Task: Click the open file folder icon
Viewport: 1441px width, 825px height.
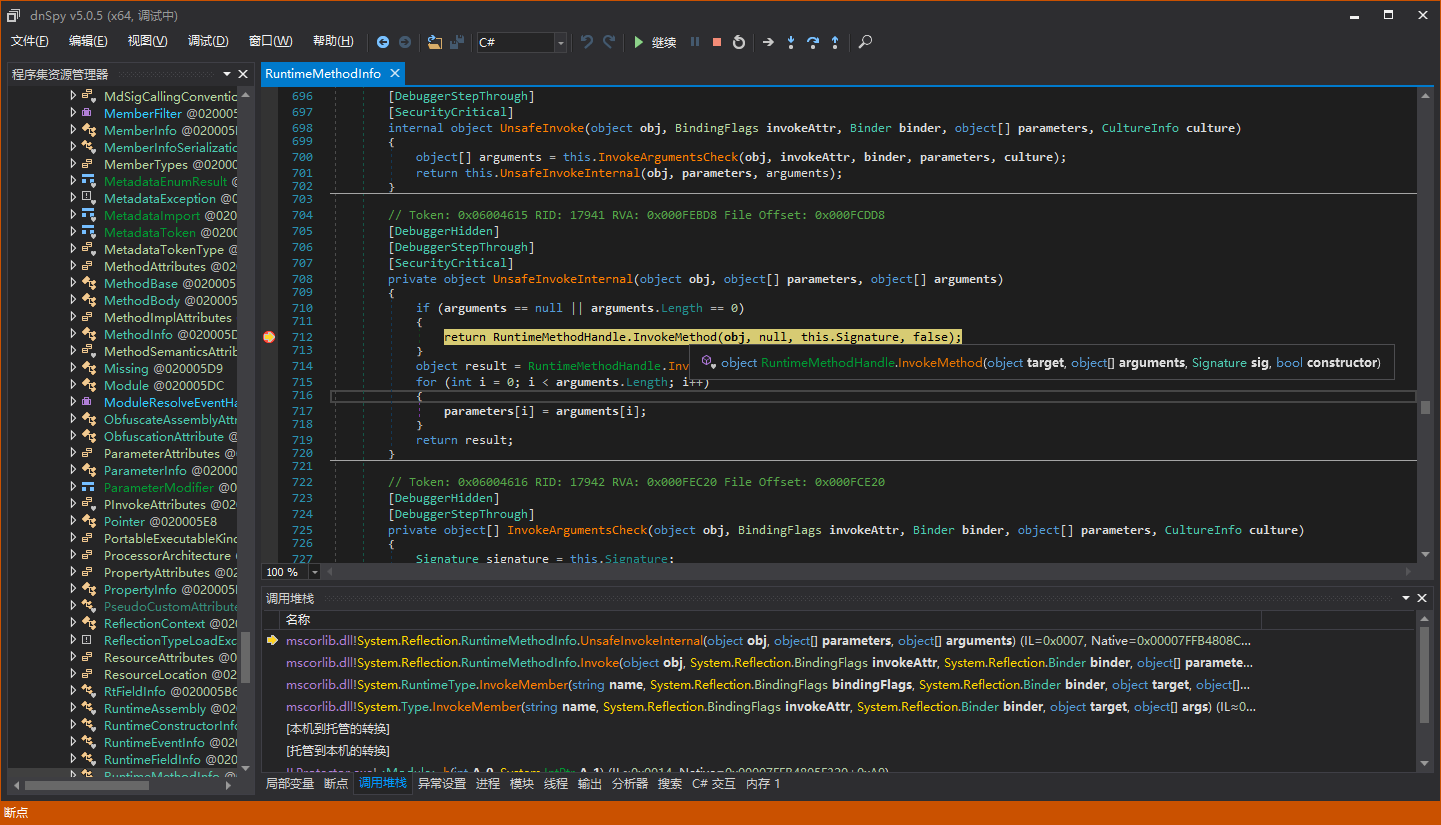Action: pyautogui.click(x=435, y=42)
